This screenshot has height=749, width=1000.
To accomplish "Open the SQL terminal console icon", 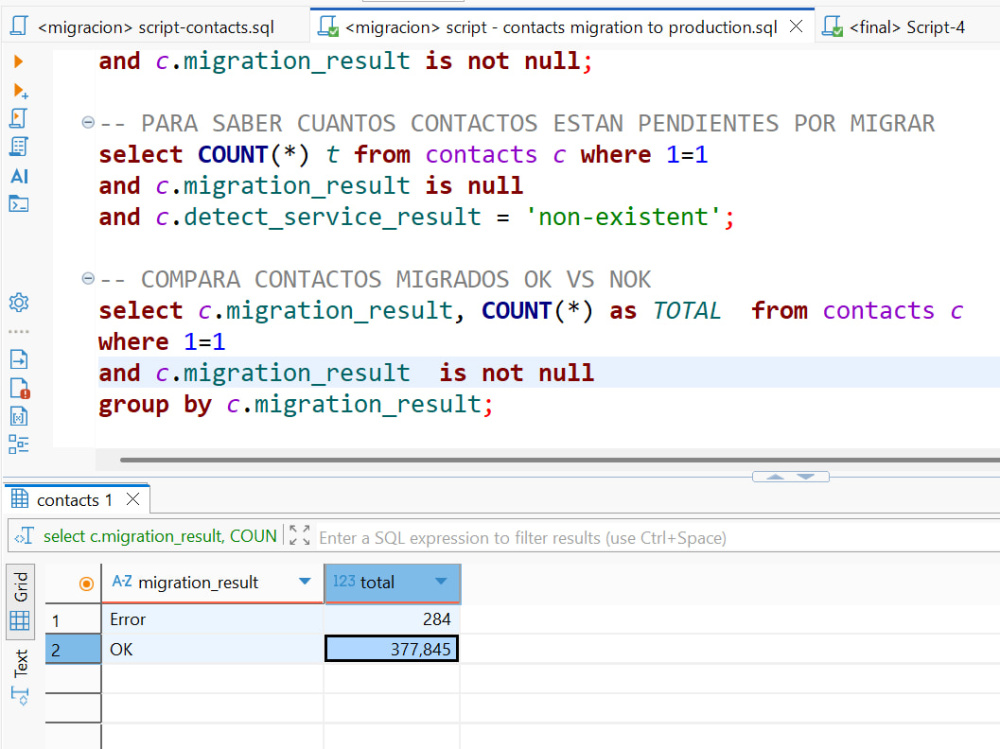I will 18,204.
